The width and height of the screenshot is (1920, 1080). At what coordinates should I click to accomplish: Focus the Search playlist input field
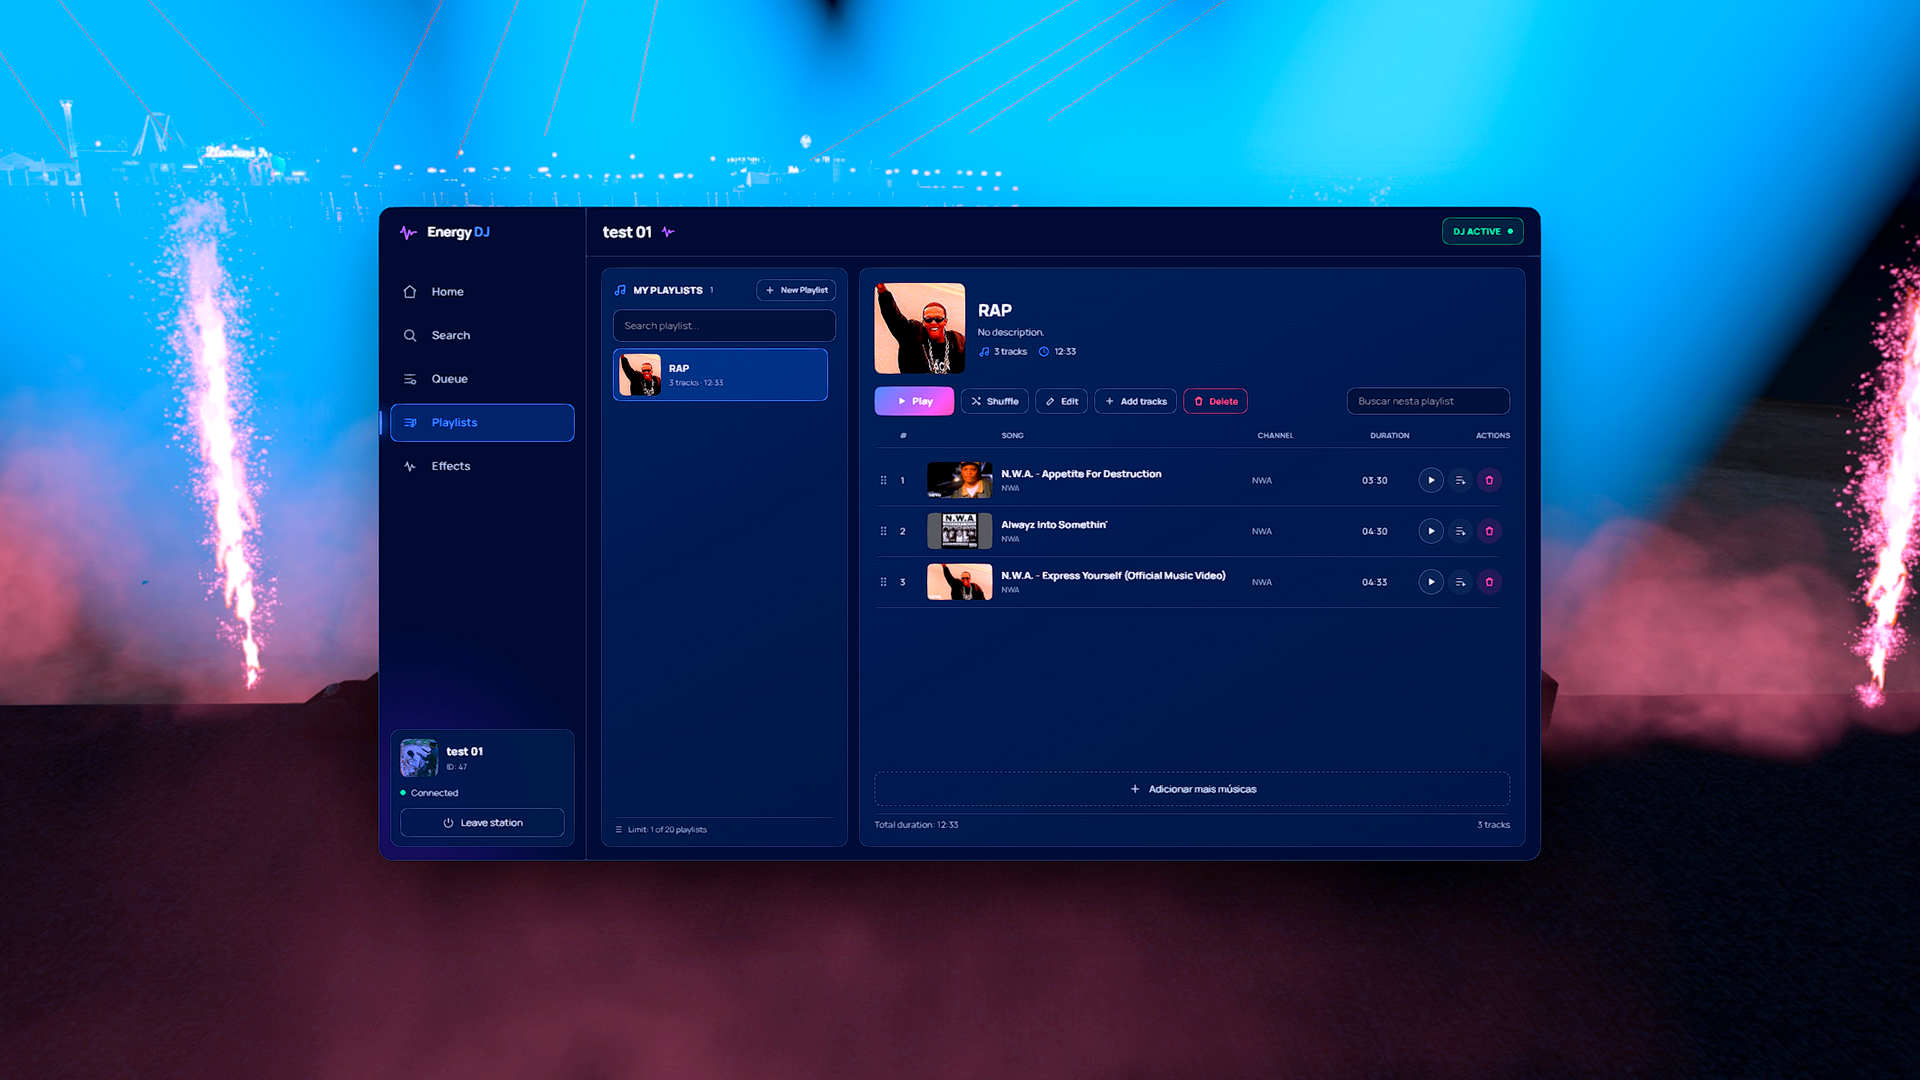(x=724, y=326)
